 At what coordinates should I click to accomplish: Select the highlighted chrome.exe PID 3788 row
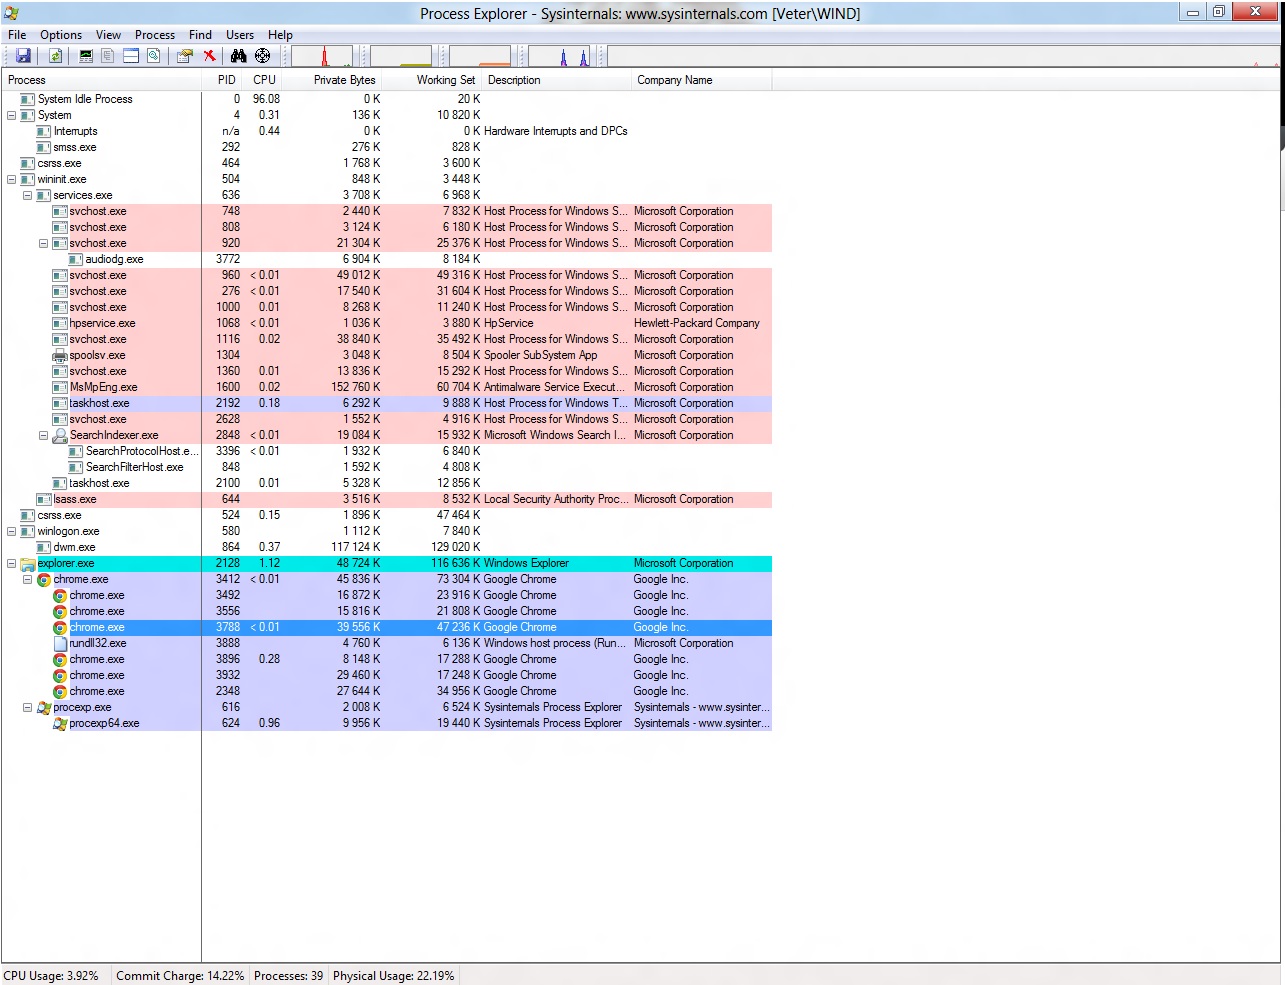387,627
